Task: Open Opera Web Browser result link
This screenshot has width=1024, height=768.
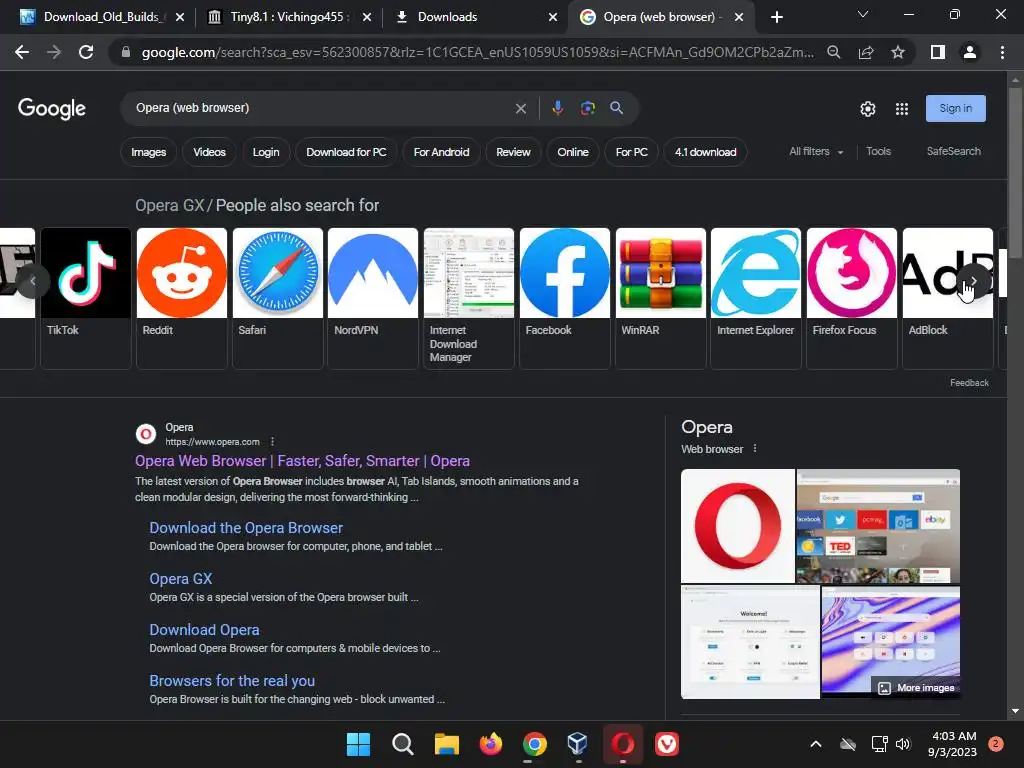Action: [302, 461]
